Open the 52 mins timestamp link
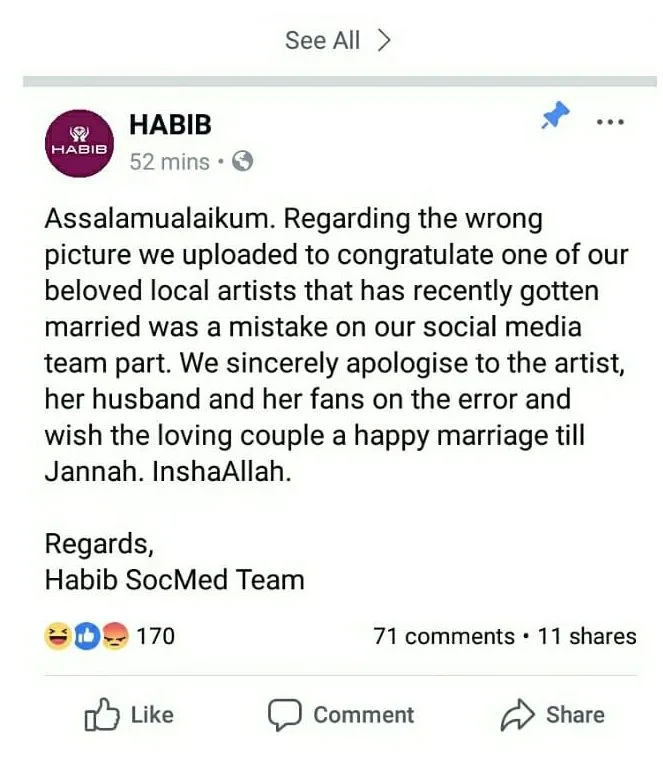Image resolution: width=663 pixels, height=758 pixels. 169,161
